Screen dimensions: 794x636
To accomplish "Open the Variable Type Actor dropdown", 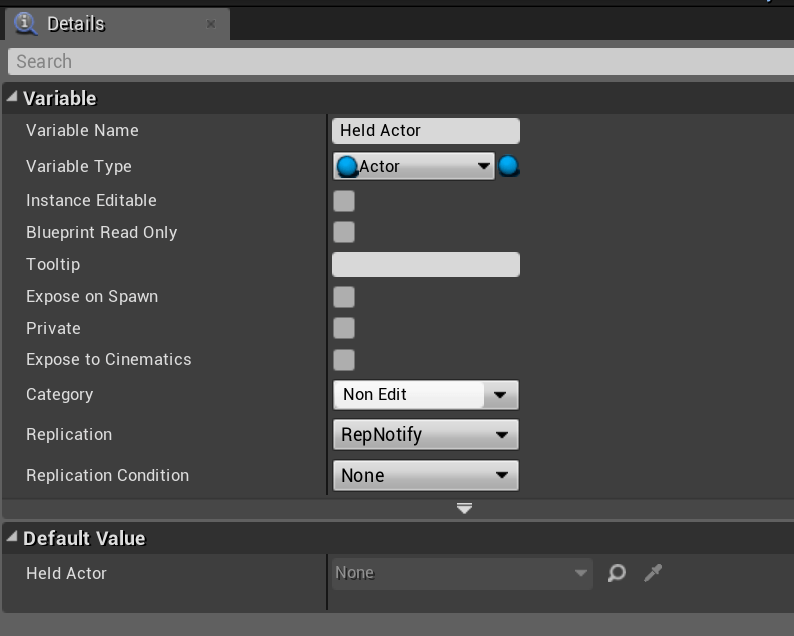I will pos(414,166).
